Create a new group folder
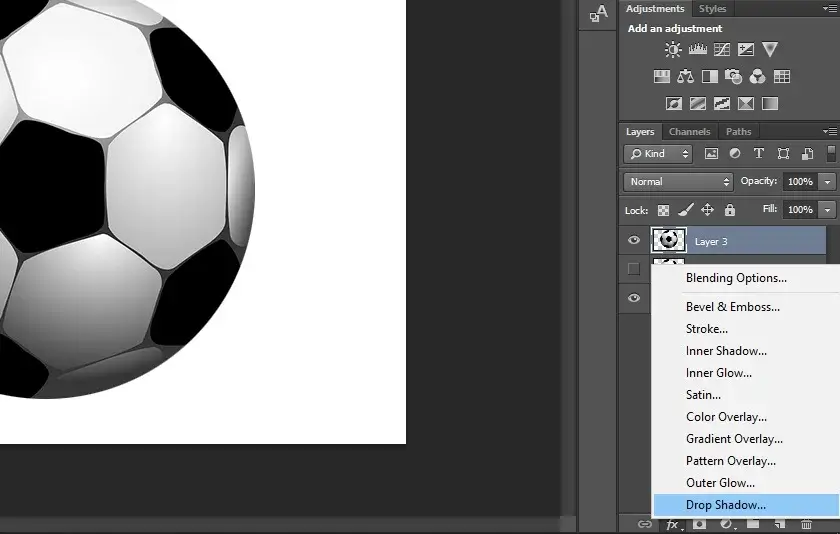 pyautogui.click(x=753, y=524)
